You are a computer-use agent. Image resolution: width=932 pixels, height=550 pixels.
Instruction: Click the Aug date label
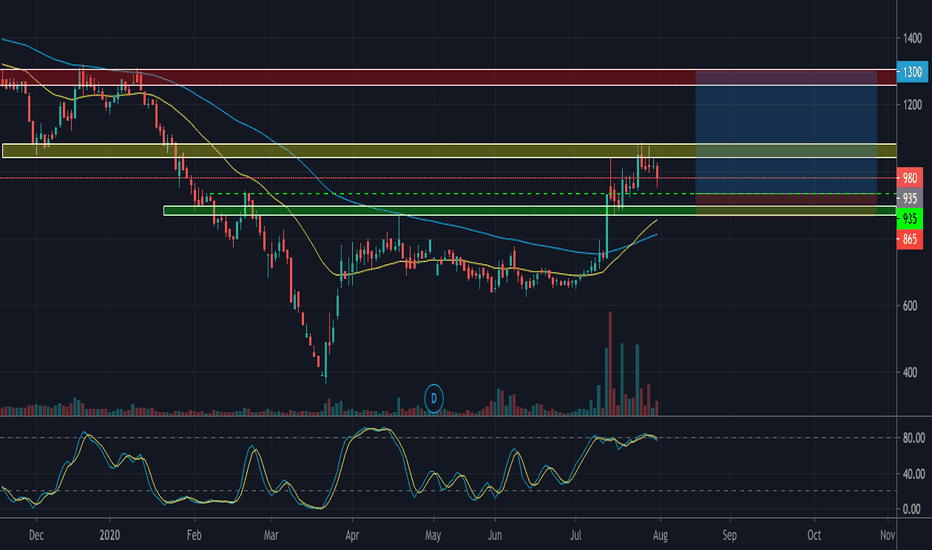[660, 535]
